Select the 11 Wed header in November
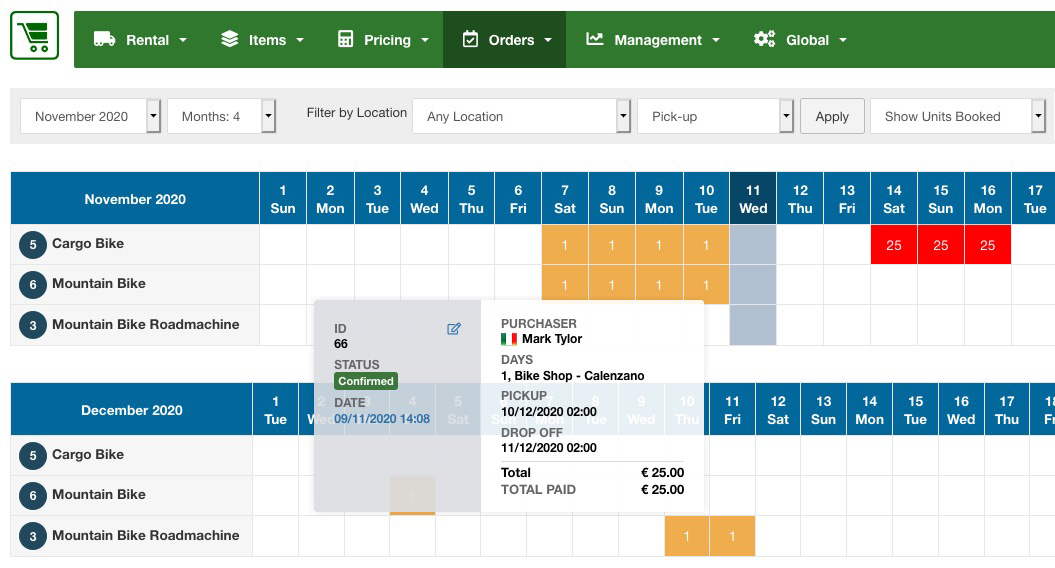This screenshot has height=568, width=1055. click(753, 199)
